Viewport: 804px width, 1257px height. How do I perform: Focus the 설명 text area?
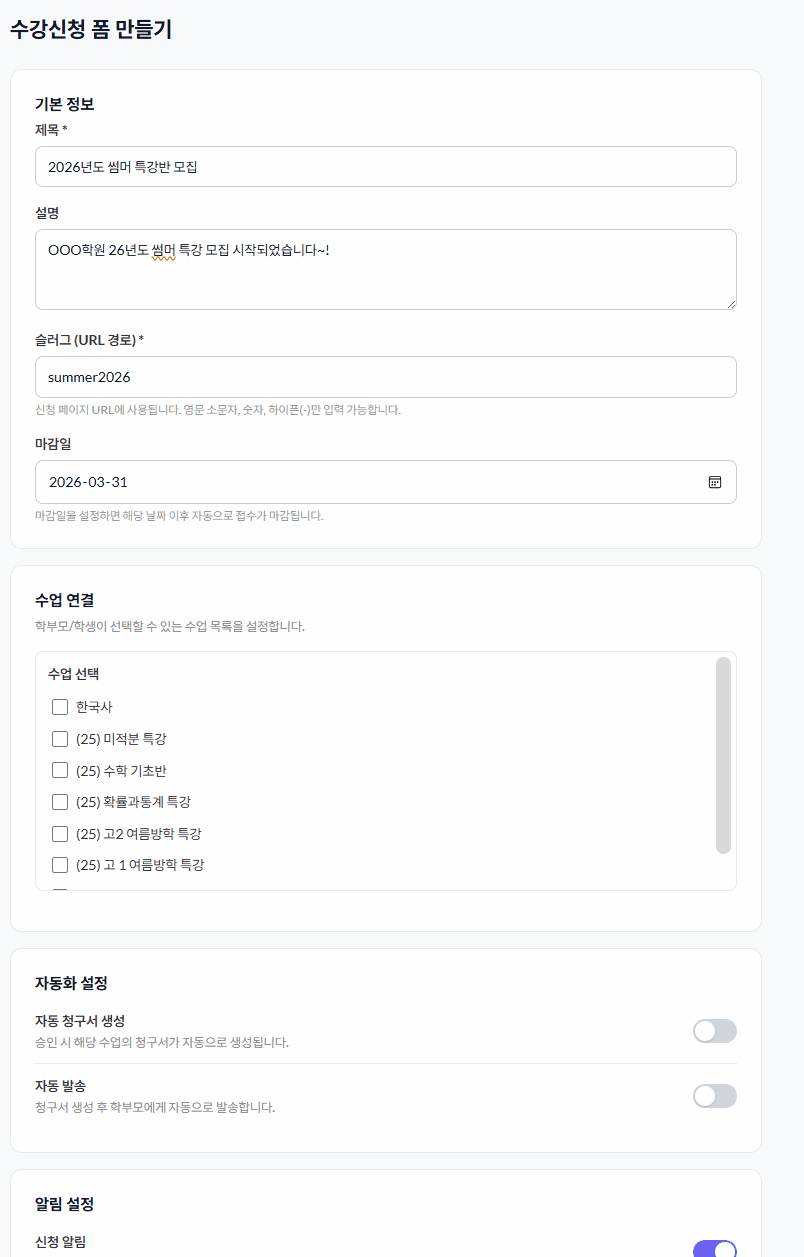coord(385,270)
